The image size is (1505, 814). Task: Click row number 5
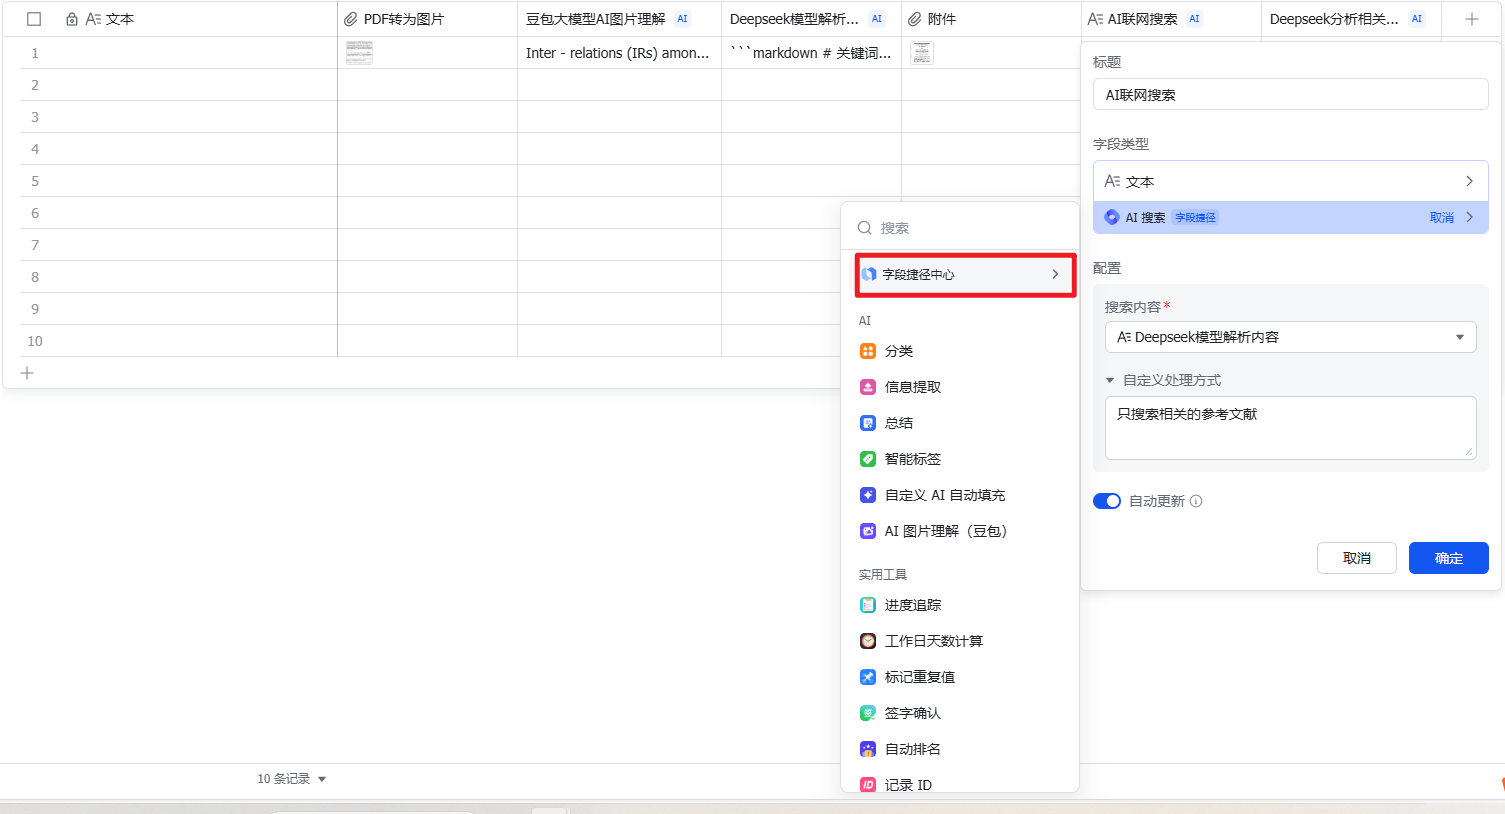(x=35, y=181)
